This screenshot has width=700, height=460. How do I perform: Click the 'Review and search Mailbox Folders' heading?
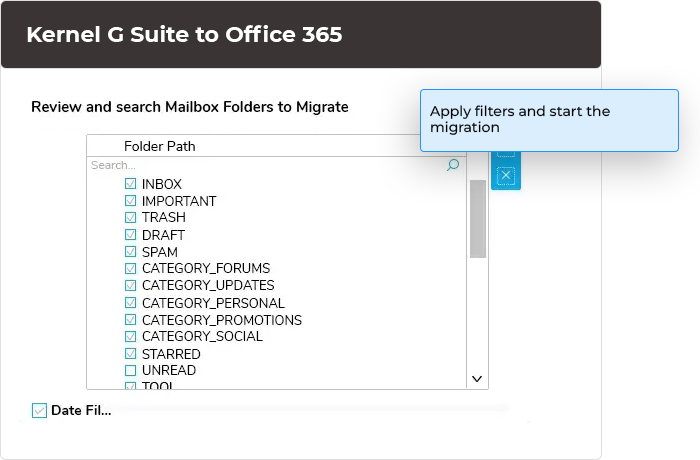click(190, 107)
